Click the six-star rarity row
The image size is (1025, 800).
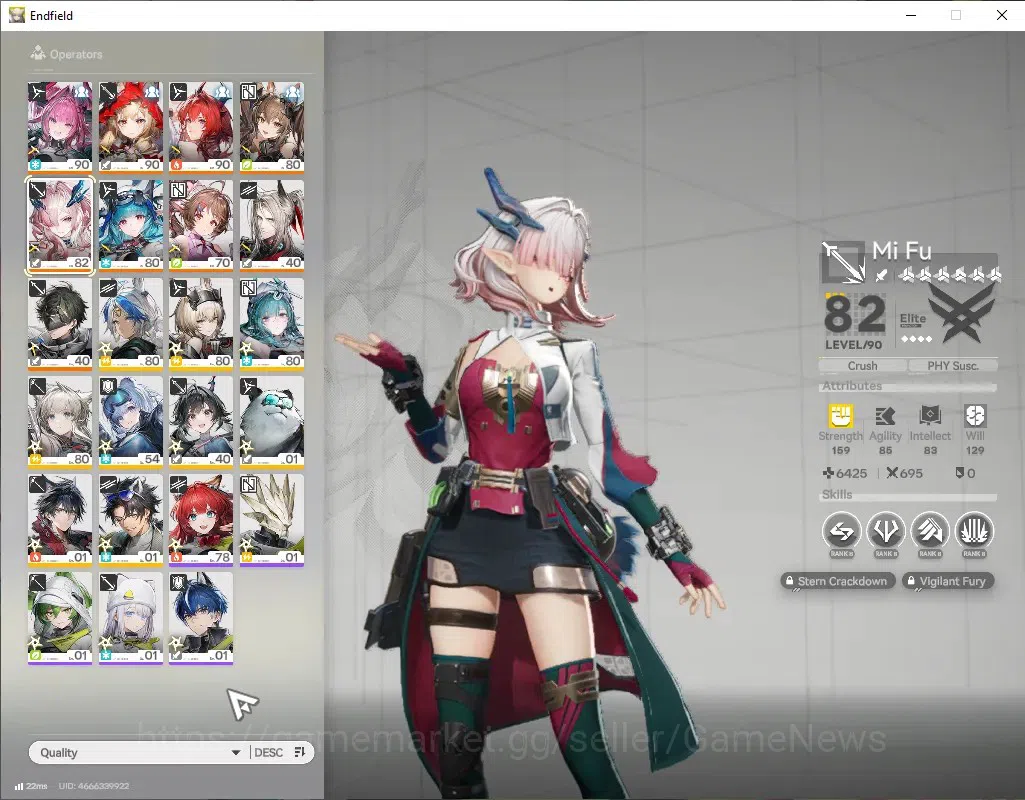point(949,275)
